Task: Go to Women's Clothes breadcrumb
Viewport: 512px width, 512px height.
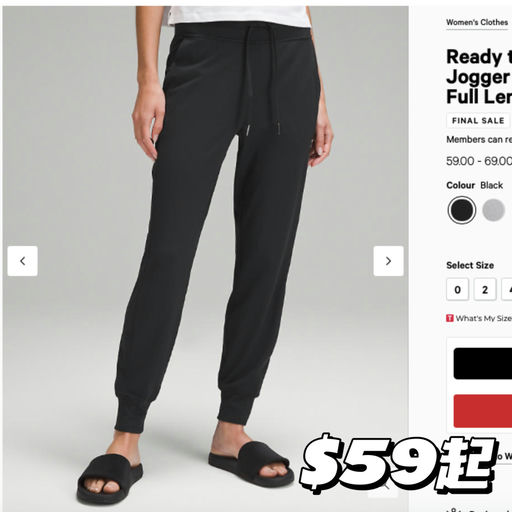Action: 477,22
